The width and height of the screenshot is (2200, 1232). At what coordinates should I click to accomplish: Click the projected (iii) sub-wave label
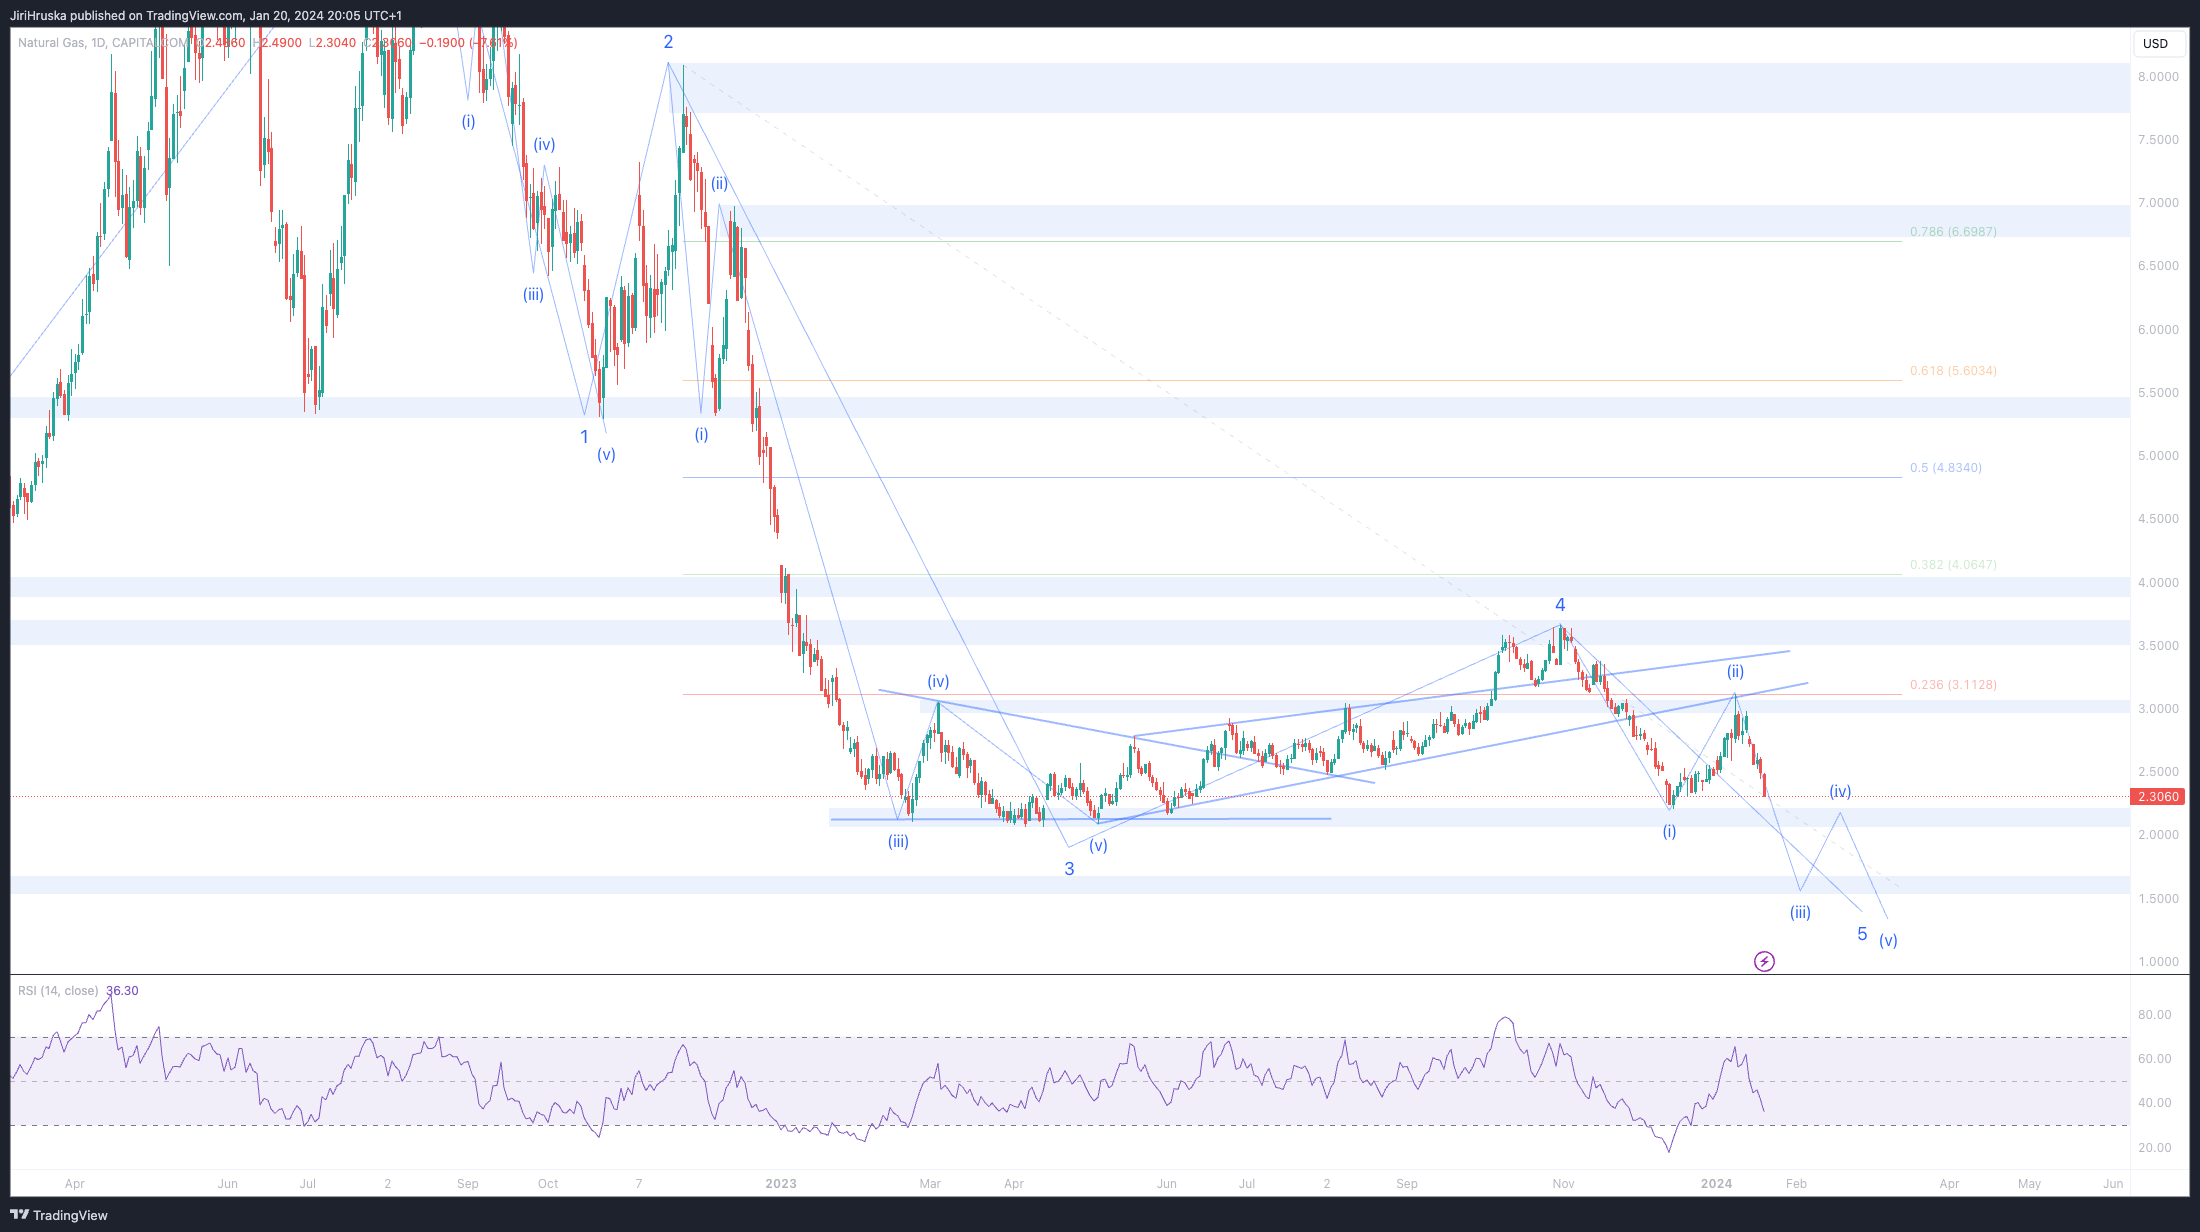[x=1800, y=912]
